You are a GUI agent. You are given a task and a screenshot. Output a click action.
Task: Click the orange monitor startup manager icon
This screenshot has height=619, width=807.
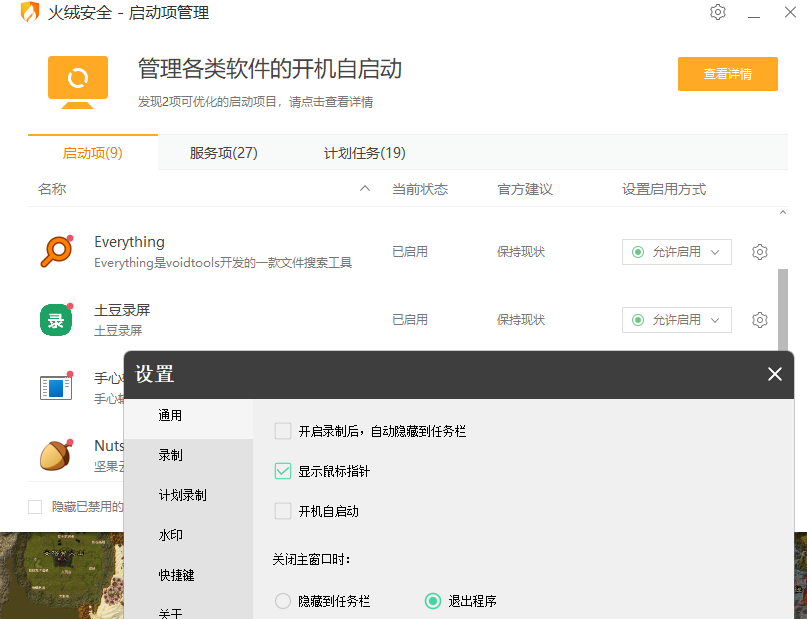pos(78,82)
